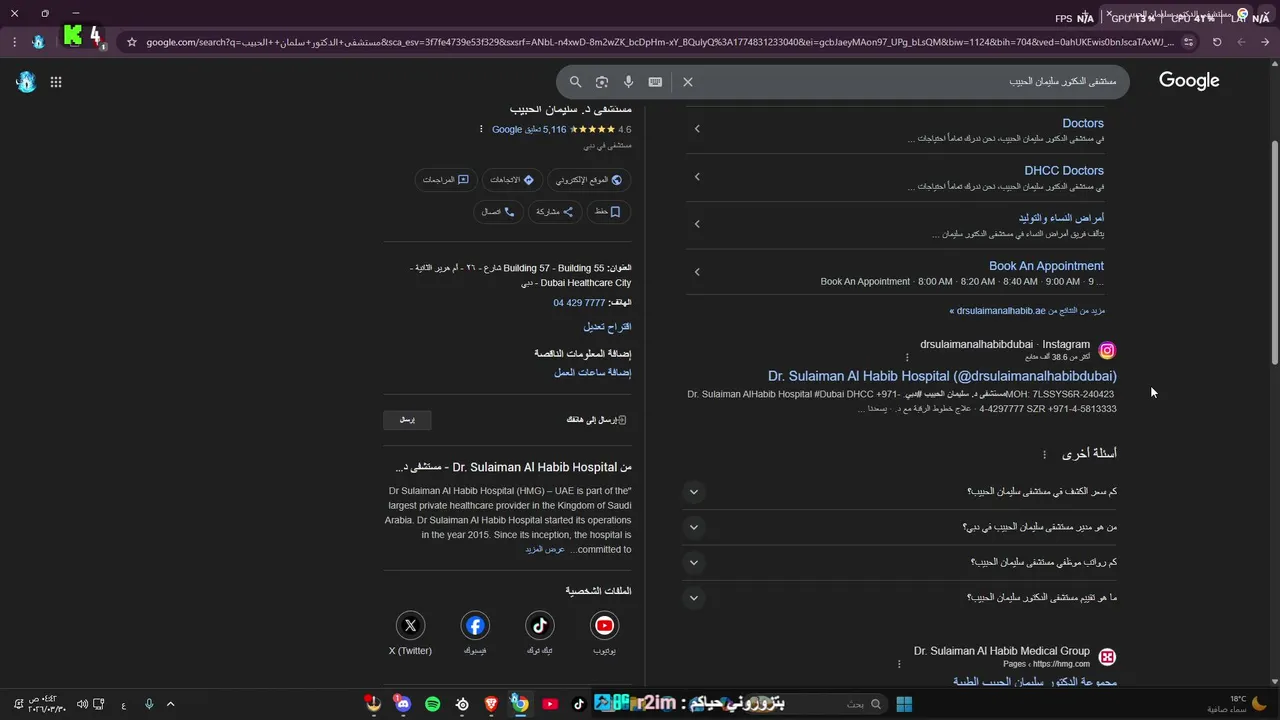This screenshot has height=720, width=1280.
Task: Search by image with Google Lens
Action: point(602,82)
